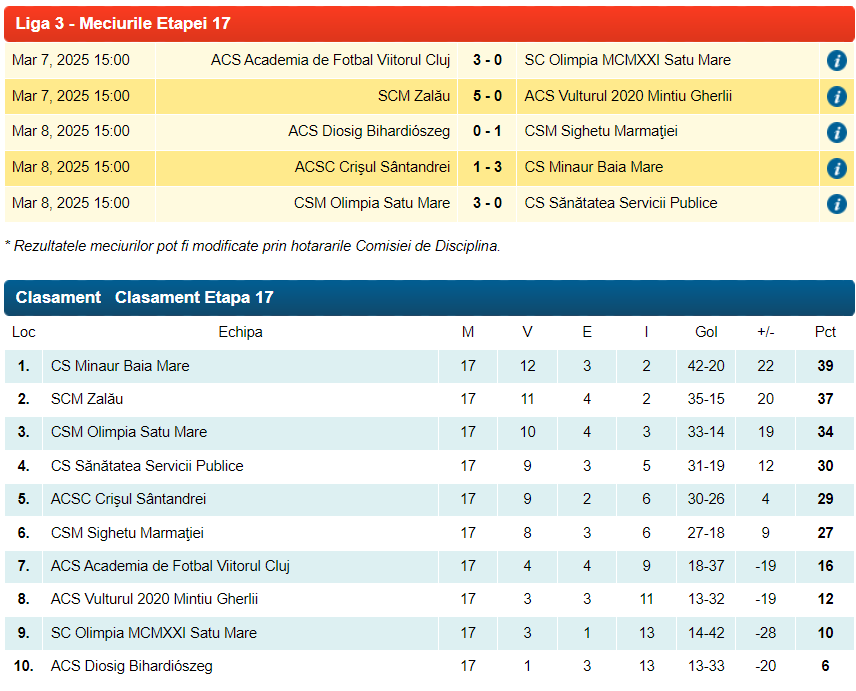Click SCM Zalău team in standings table
The image size is (856, 691).
tap(87, 399)
